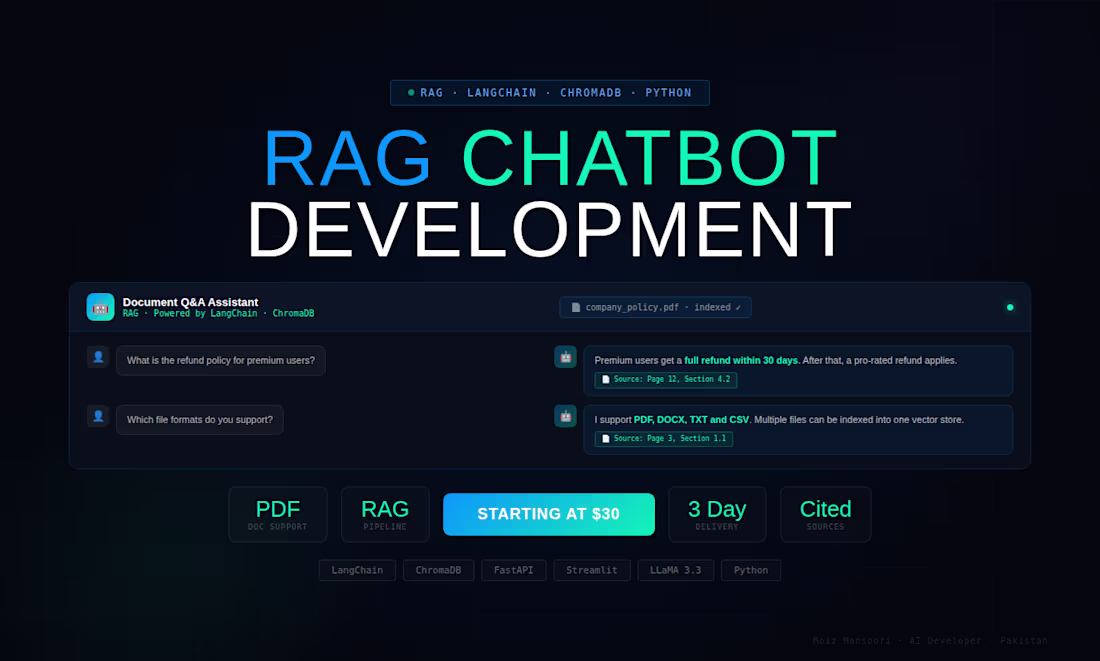Click the Document Q&A Assistant robot icon
The image size is (1100, 661).
(100, 307)
